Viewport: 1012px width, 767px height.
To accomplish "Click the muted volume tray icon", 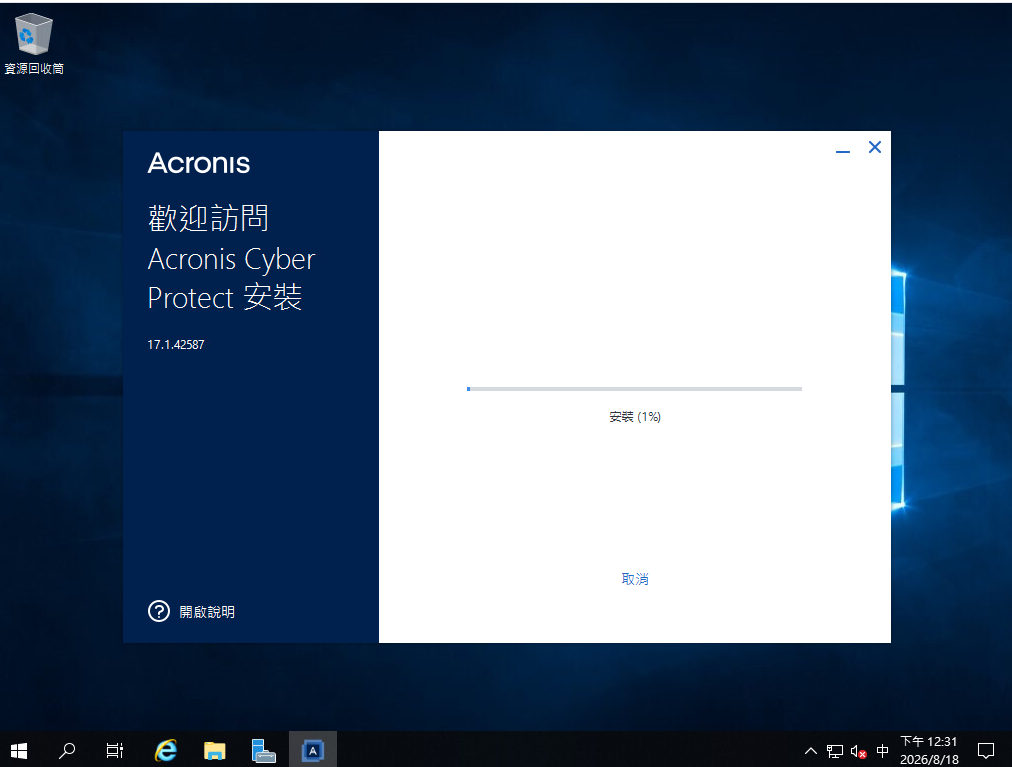I will pos(858,751).
